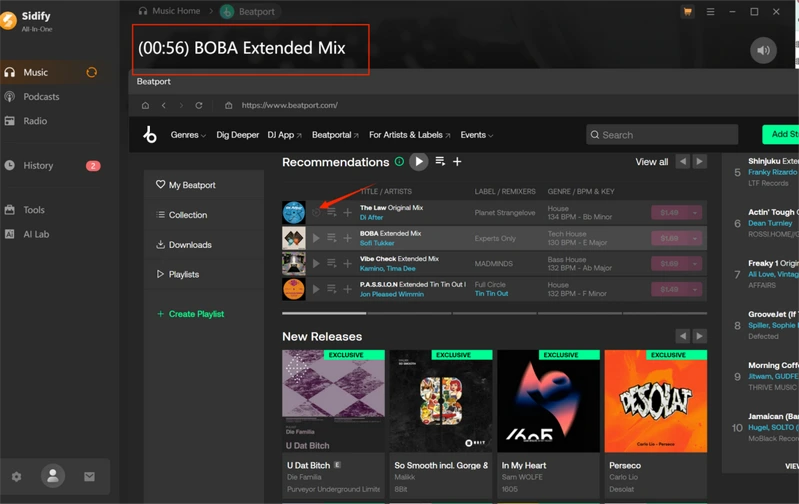799x504 pixels.
Task: Show previous Recommendations page arrow
Action: click(682, 162)
